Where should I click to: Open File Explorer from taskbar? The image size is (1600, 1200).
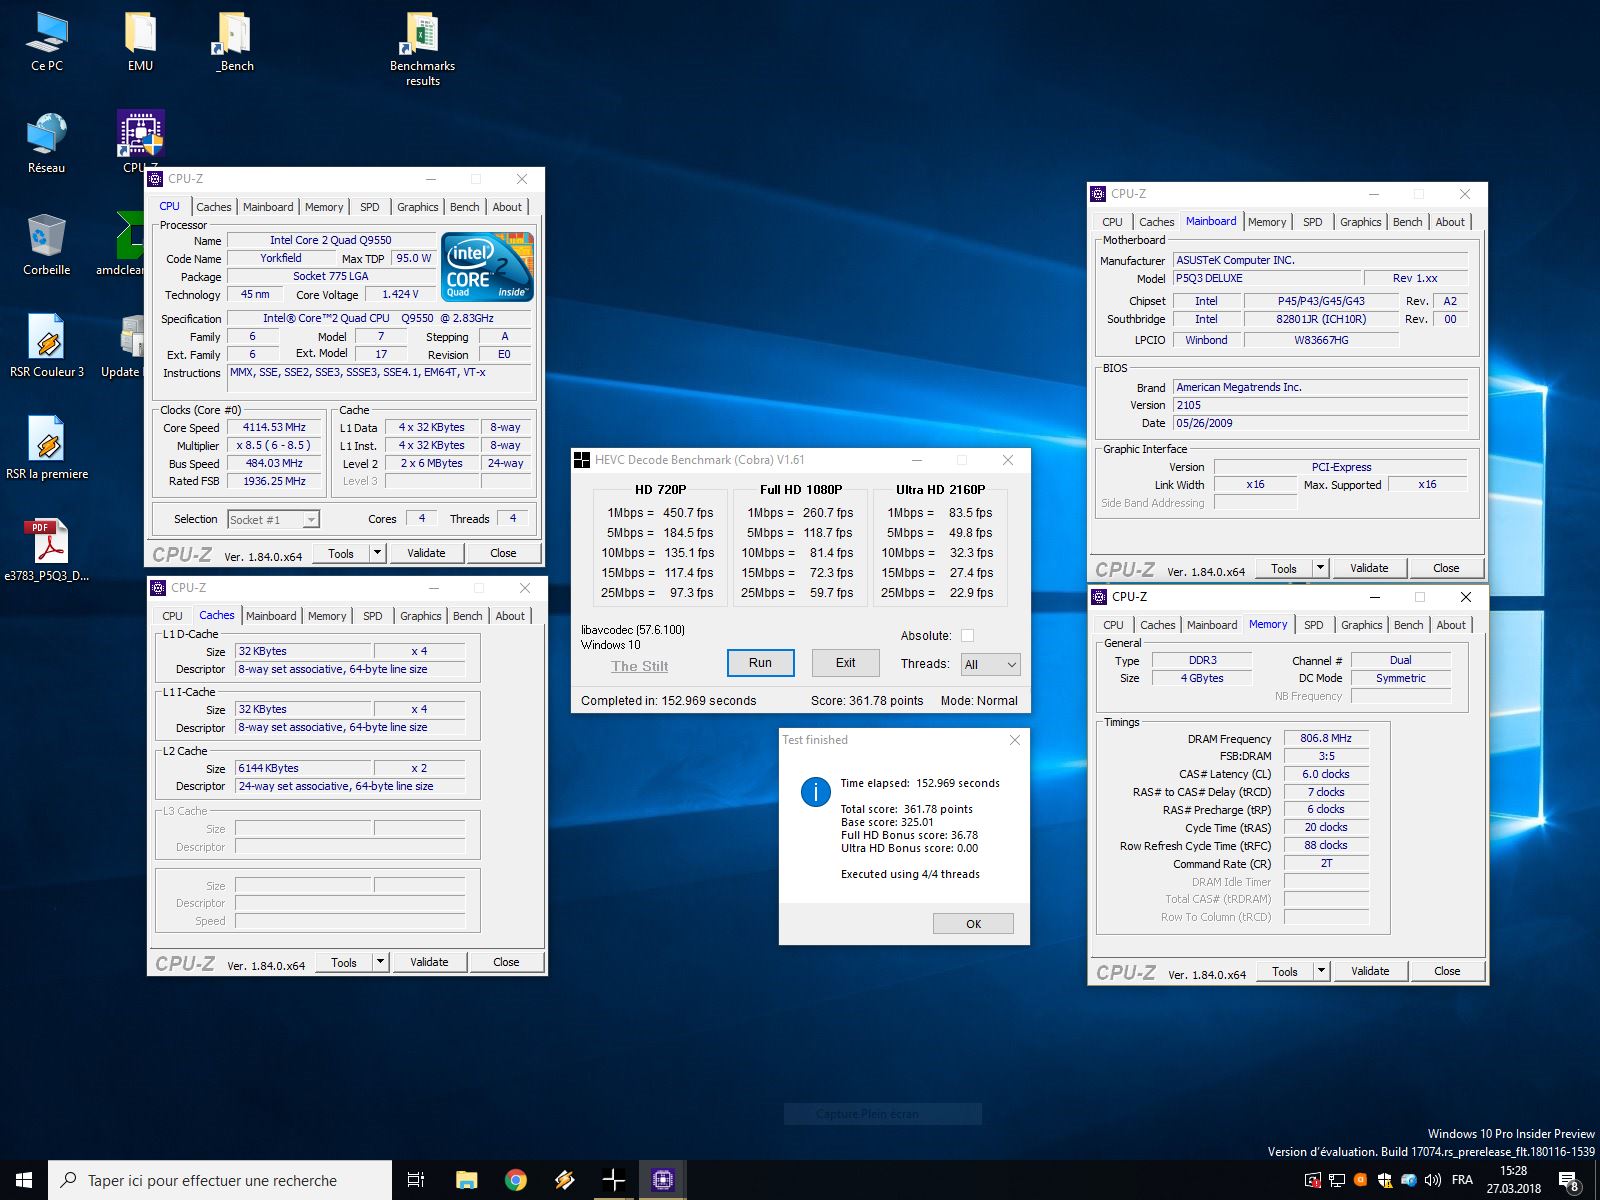click(x=466, y=1180)
